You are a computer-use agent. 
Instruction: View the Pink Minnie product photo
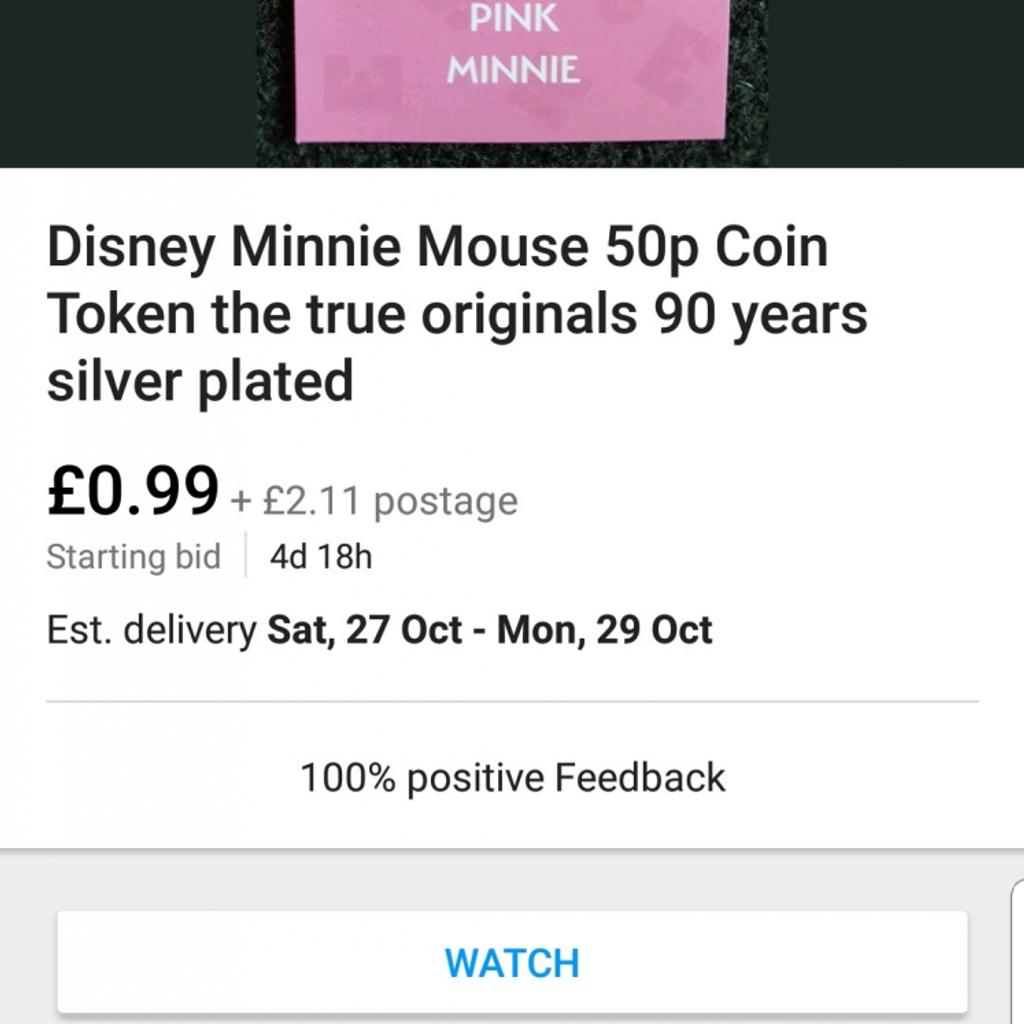tap(512, 80)
